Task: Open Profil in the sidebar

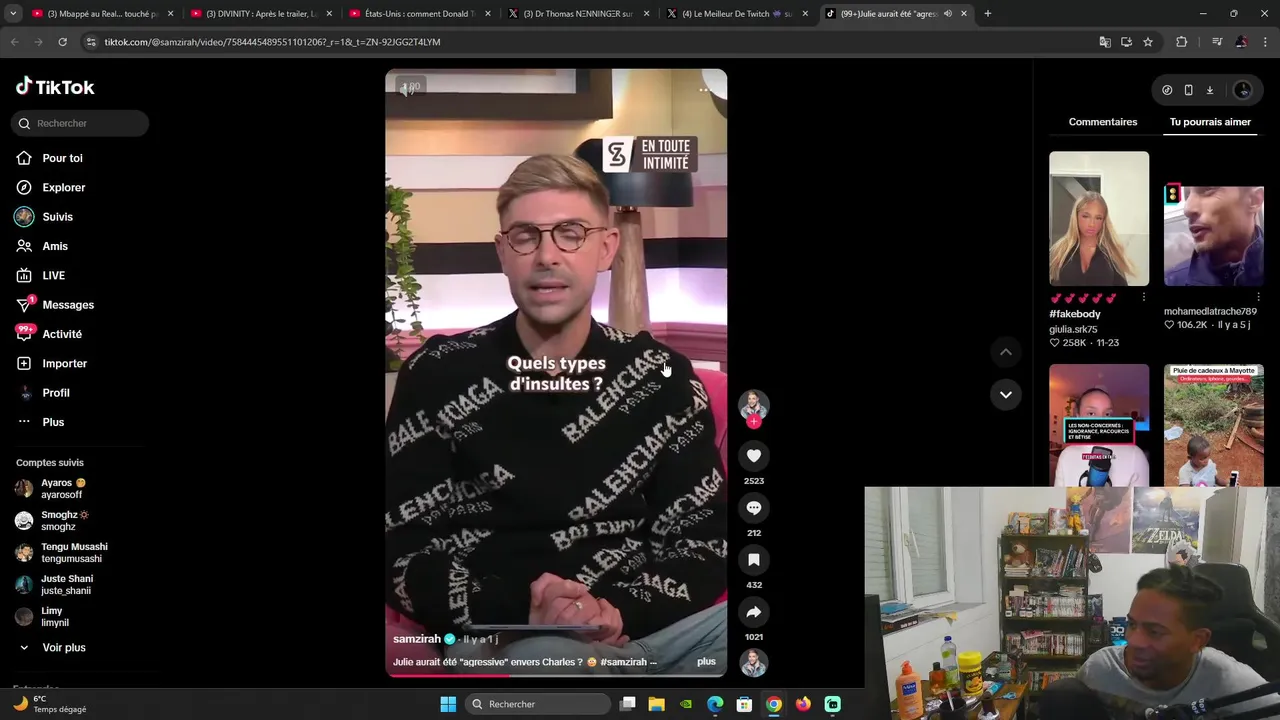Action: coord(56,393)
